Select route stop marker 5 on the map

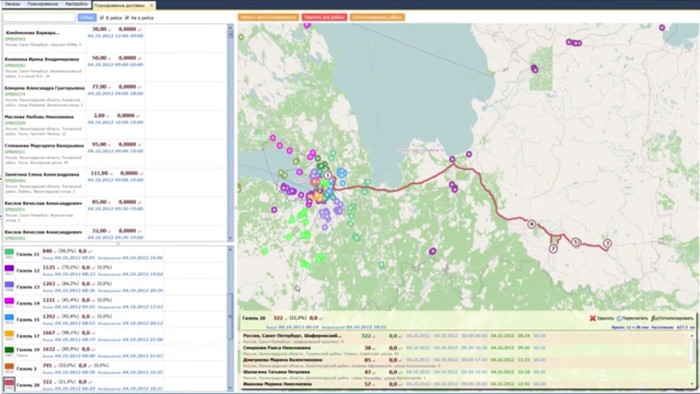(x=576, y=242)
